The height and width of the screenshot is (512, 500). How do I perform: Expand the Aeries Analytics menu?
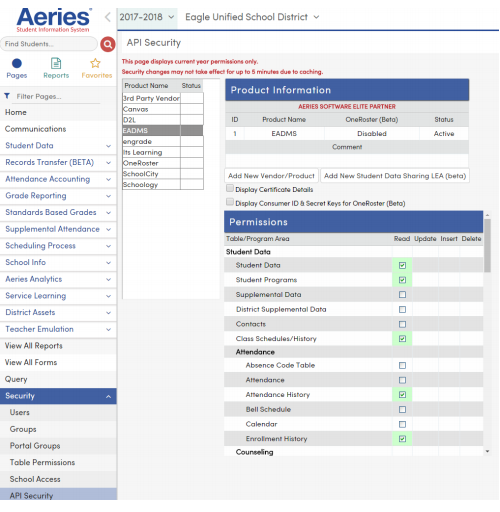[58, 279]
